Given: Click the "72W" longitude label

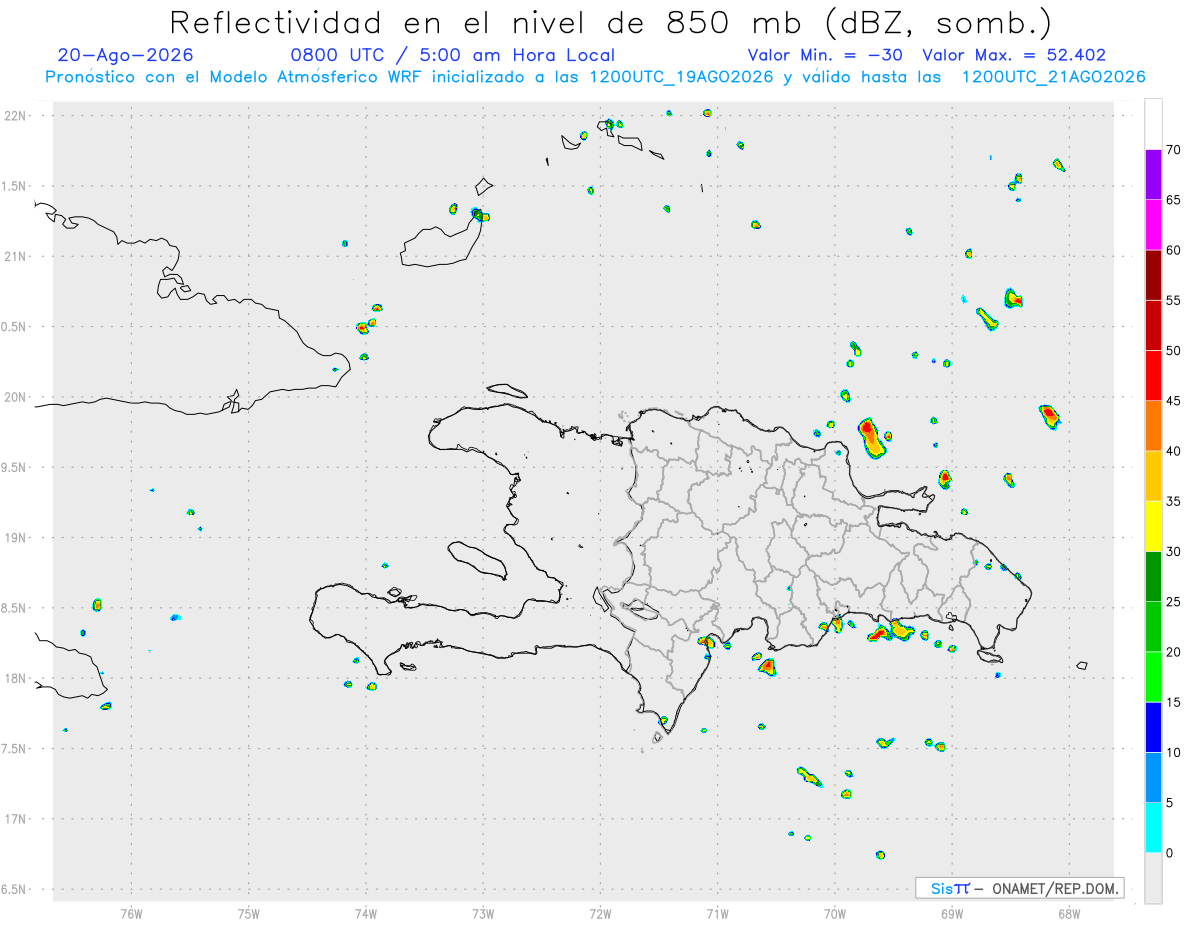Looking at the screenshot, I should click(600, 913).
